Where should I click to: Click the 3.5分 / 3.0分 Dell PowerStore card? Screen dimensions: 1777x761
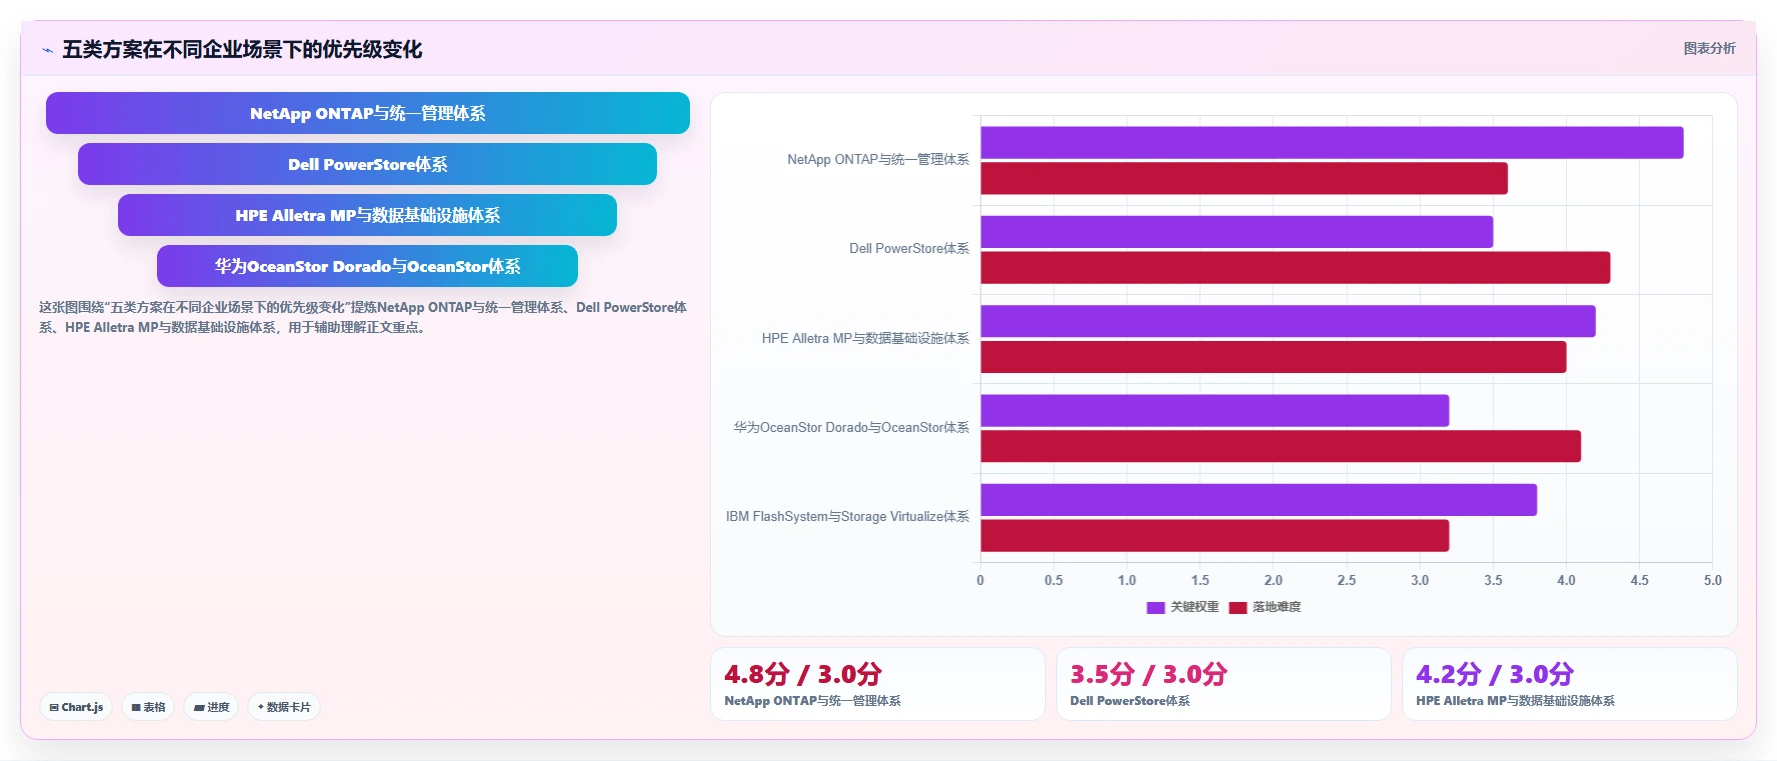[x=1223, y=684]
